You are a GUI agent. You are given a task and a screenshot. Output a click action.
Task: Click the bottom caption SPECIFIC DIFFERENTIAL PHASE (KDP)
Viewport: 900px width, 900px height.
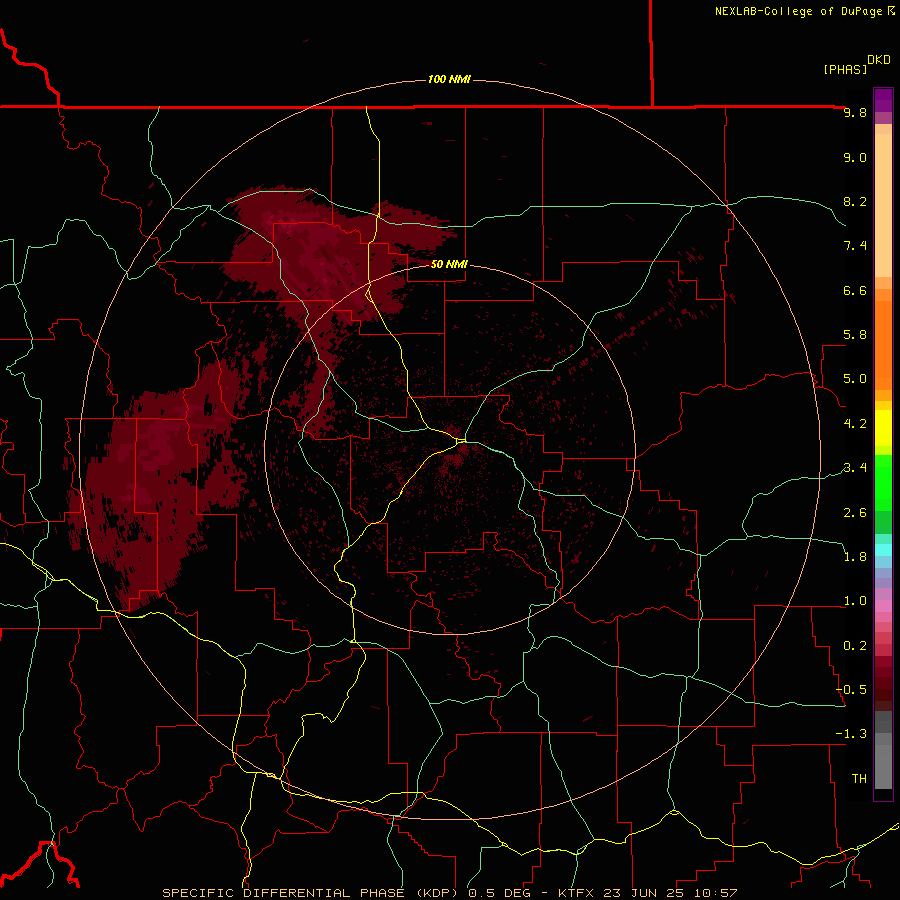click(x=312, y=893)
